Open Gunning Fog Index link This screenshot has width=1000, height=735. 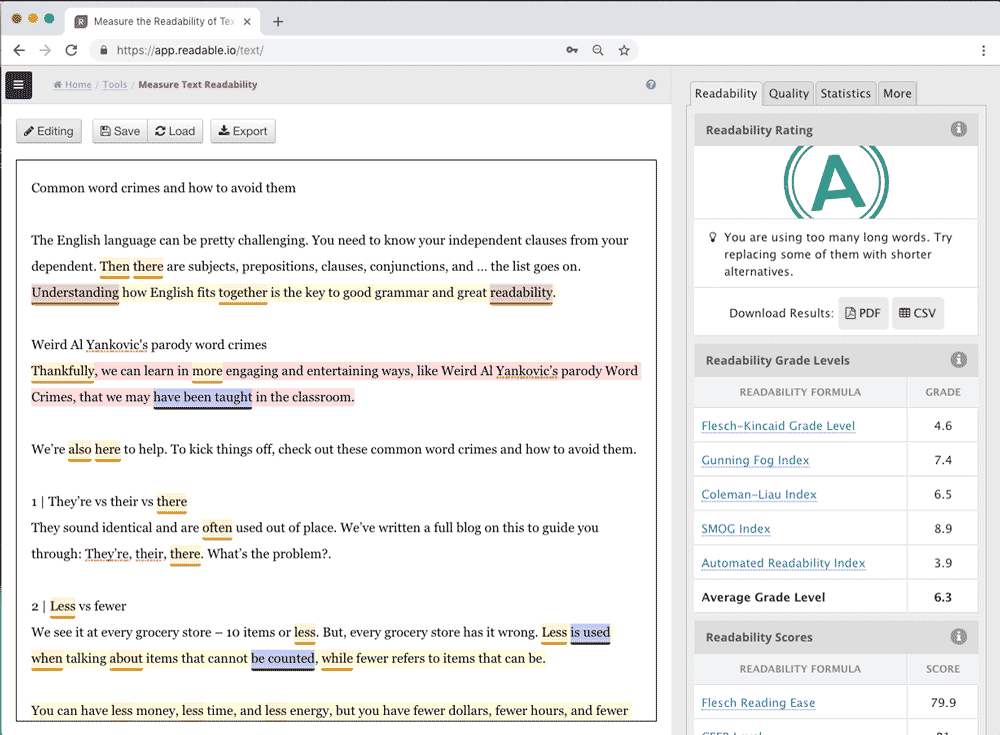[755, 460]
